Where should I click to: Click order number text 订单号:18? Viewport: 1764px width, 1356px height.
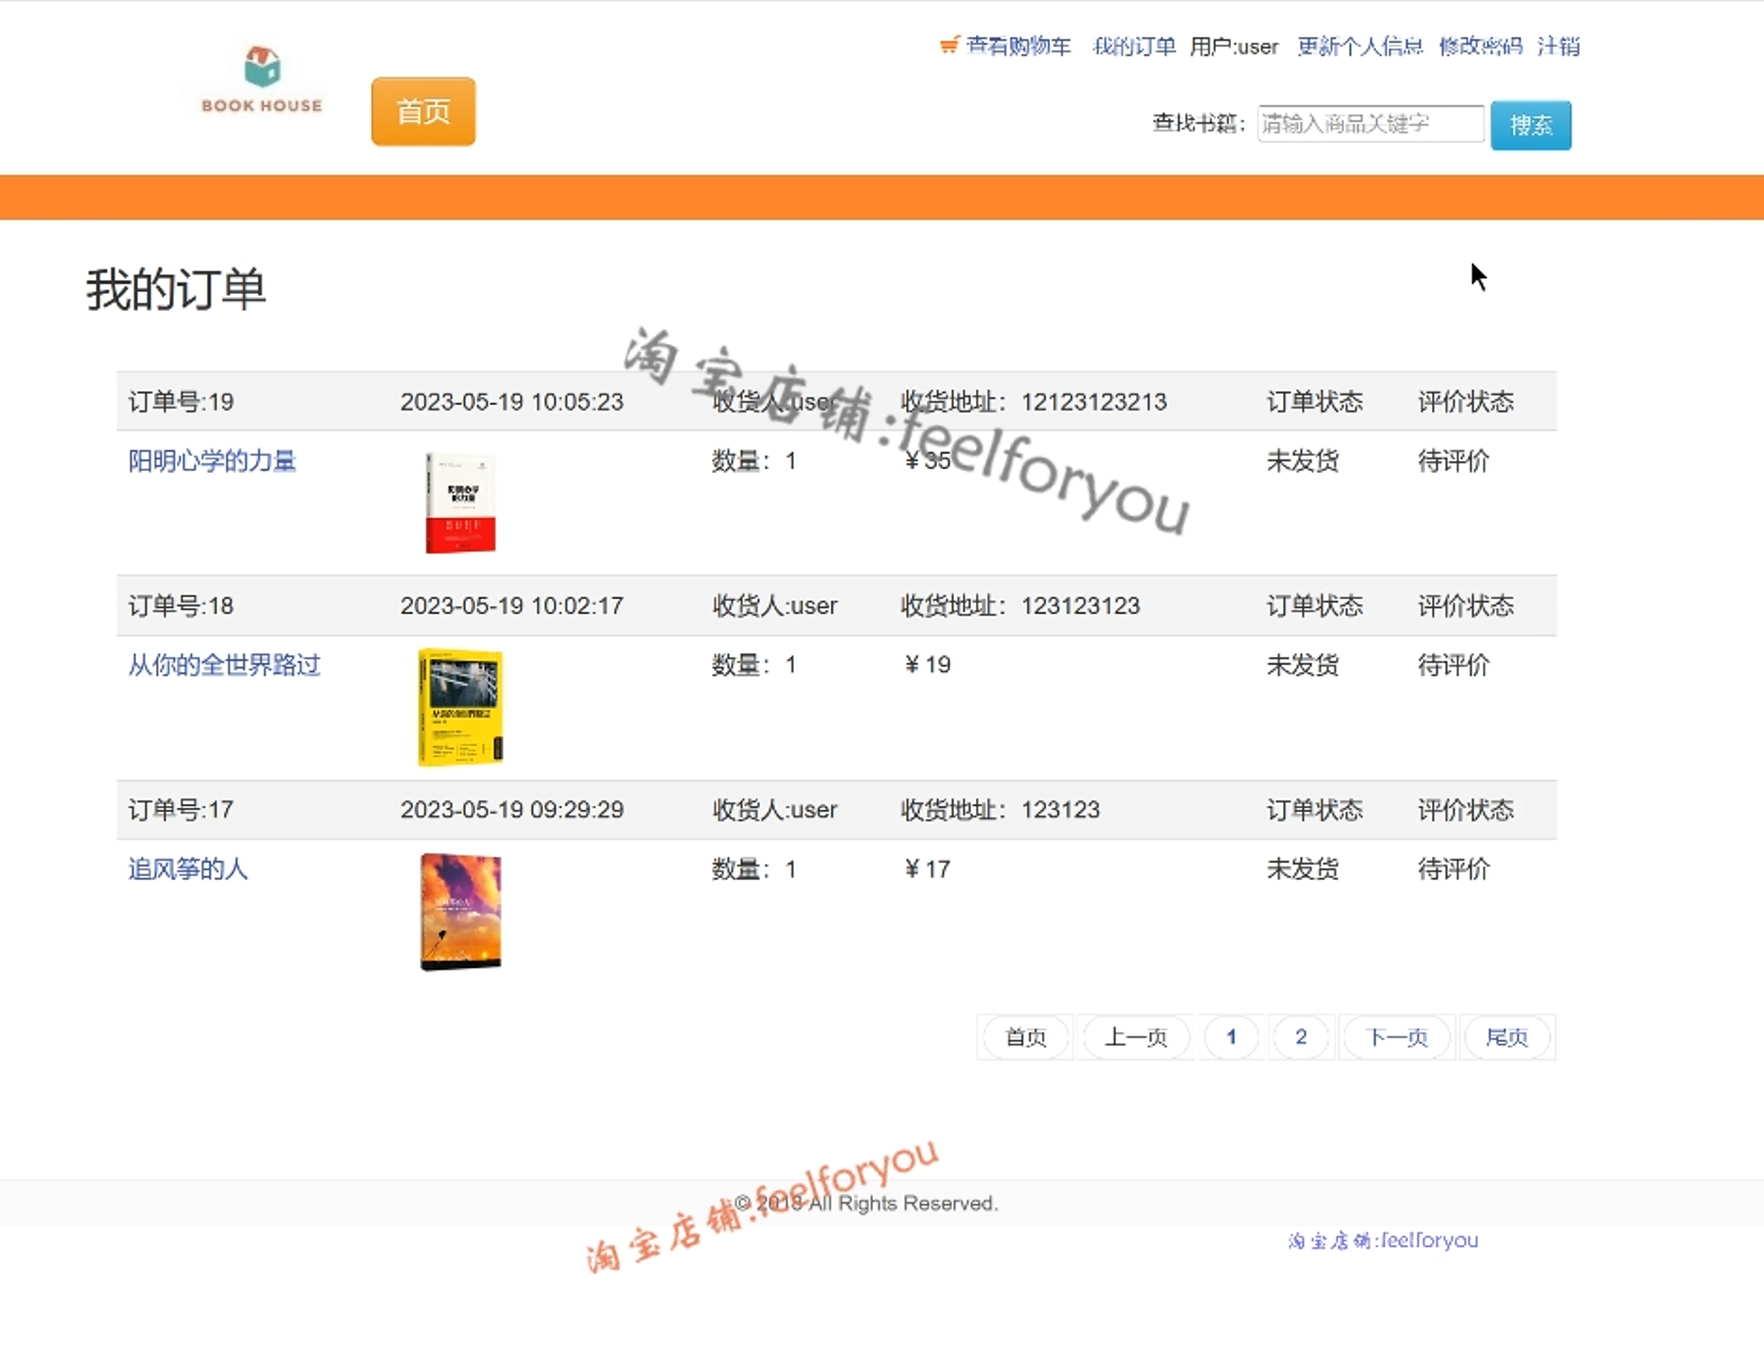tap(181, 606)
